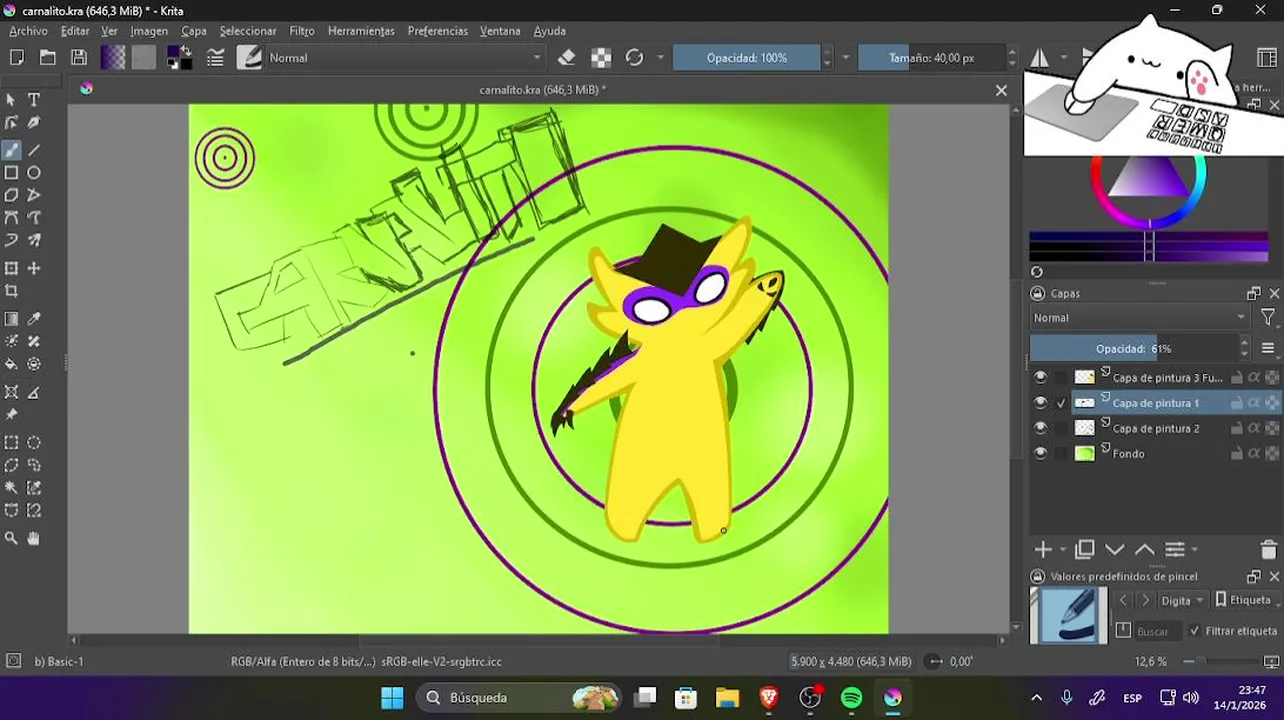Open the Preferencias menu

tap(438, 31)
